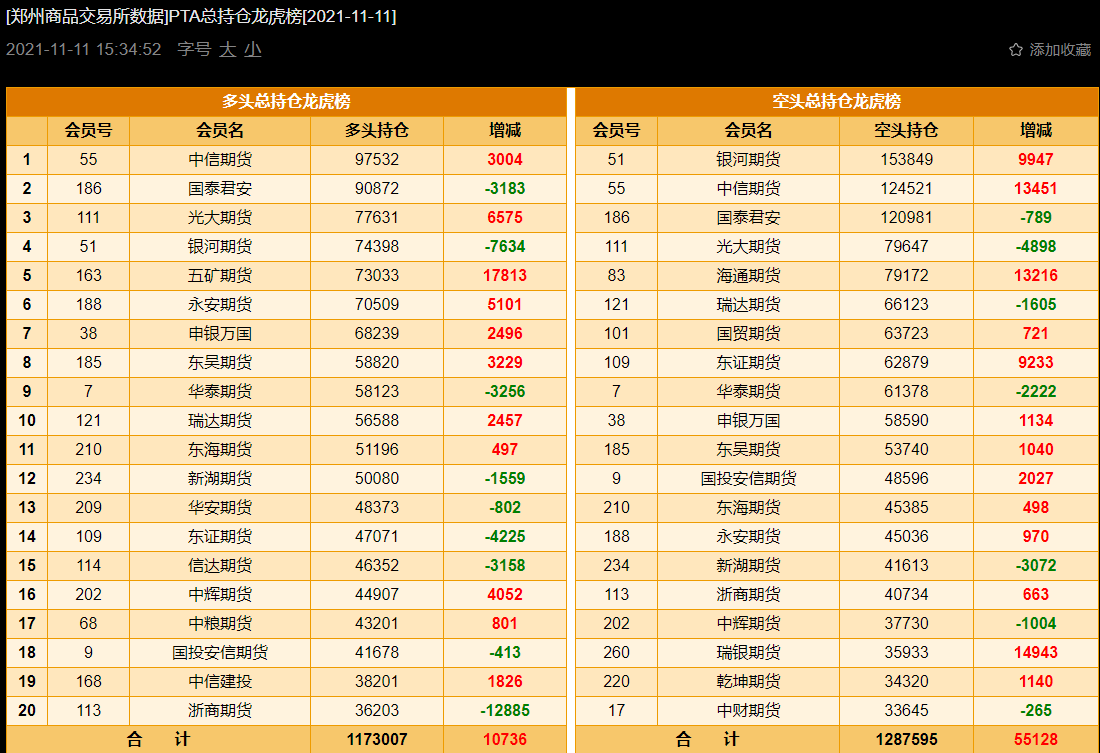Click the green change value -12885
The image size is (1100, 753).
tap(505, 711)
